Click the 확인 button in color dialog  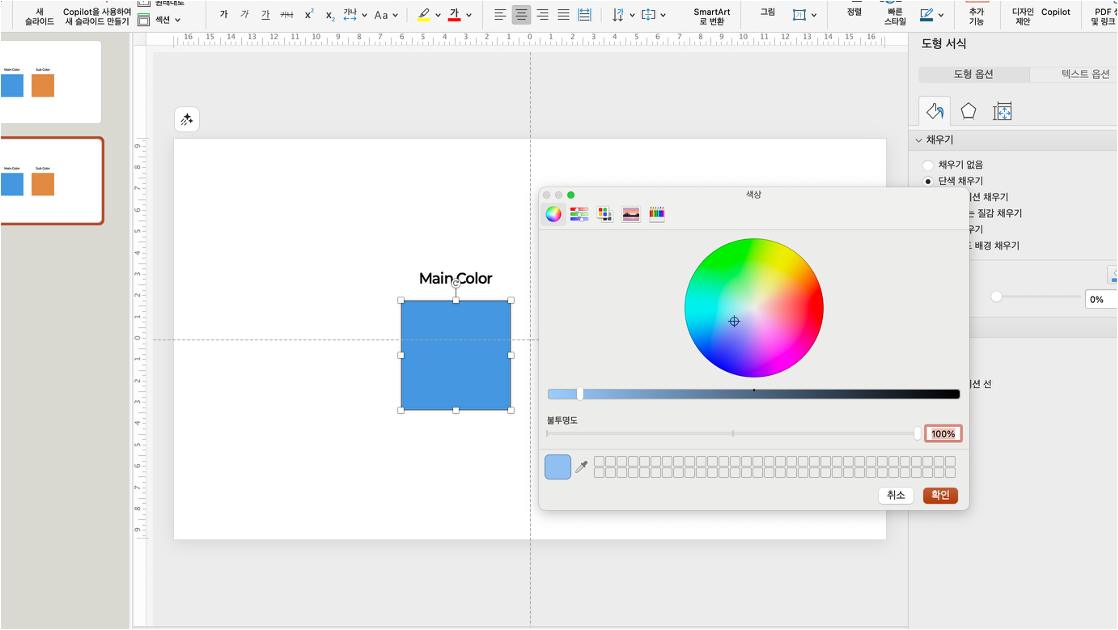point(940,495)
